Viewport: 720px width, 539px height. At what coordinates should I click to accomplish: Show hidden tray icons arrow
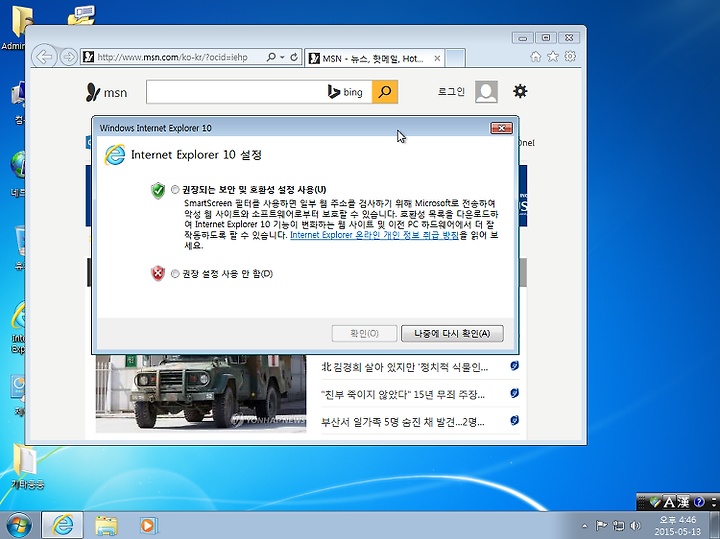point(584,526)
